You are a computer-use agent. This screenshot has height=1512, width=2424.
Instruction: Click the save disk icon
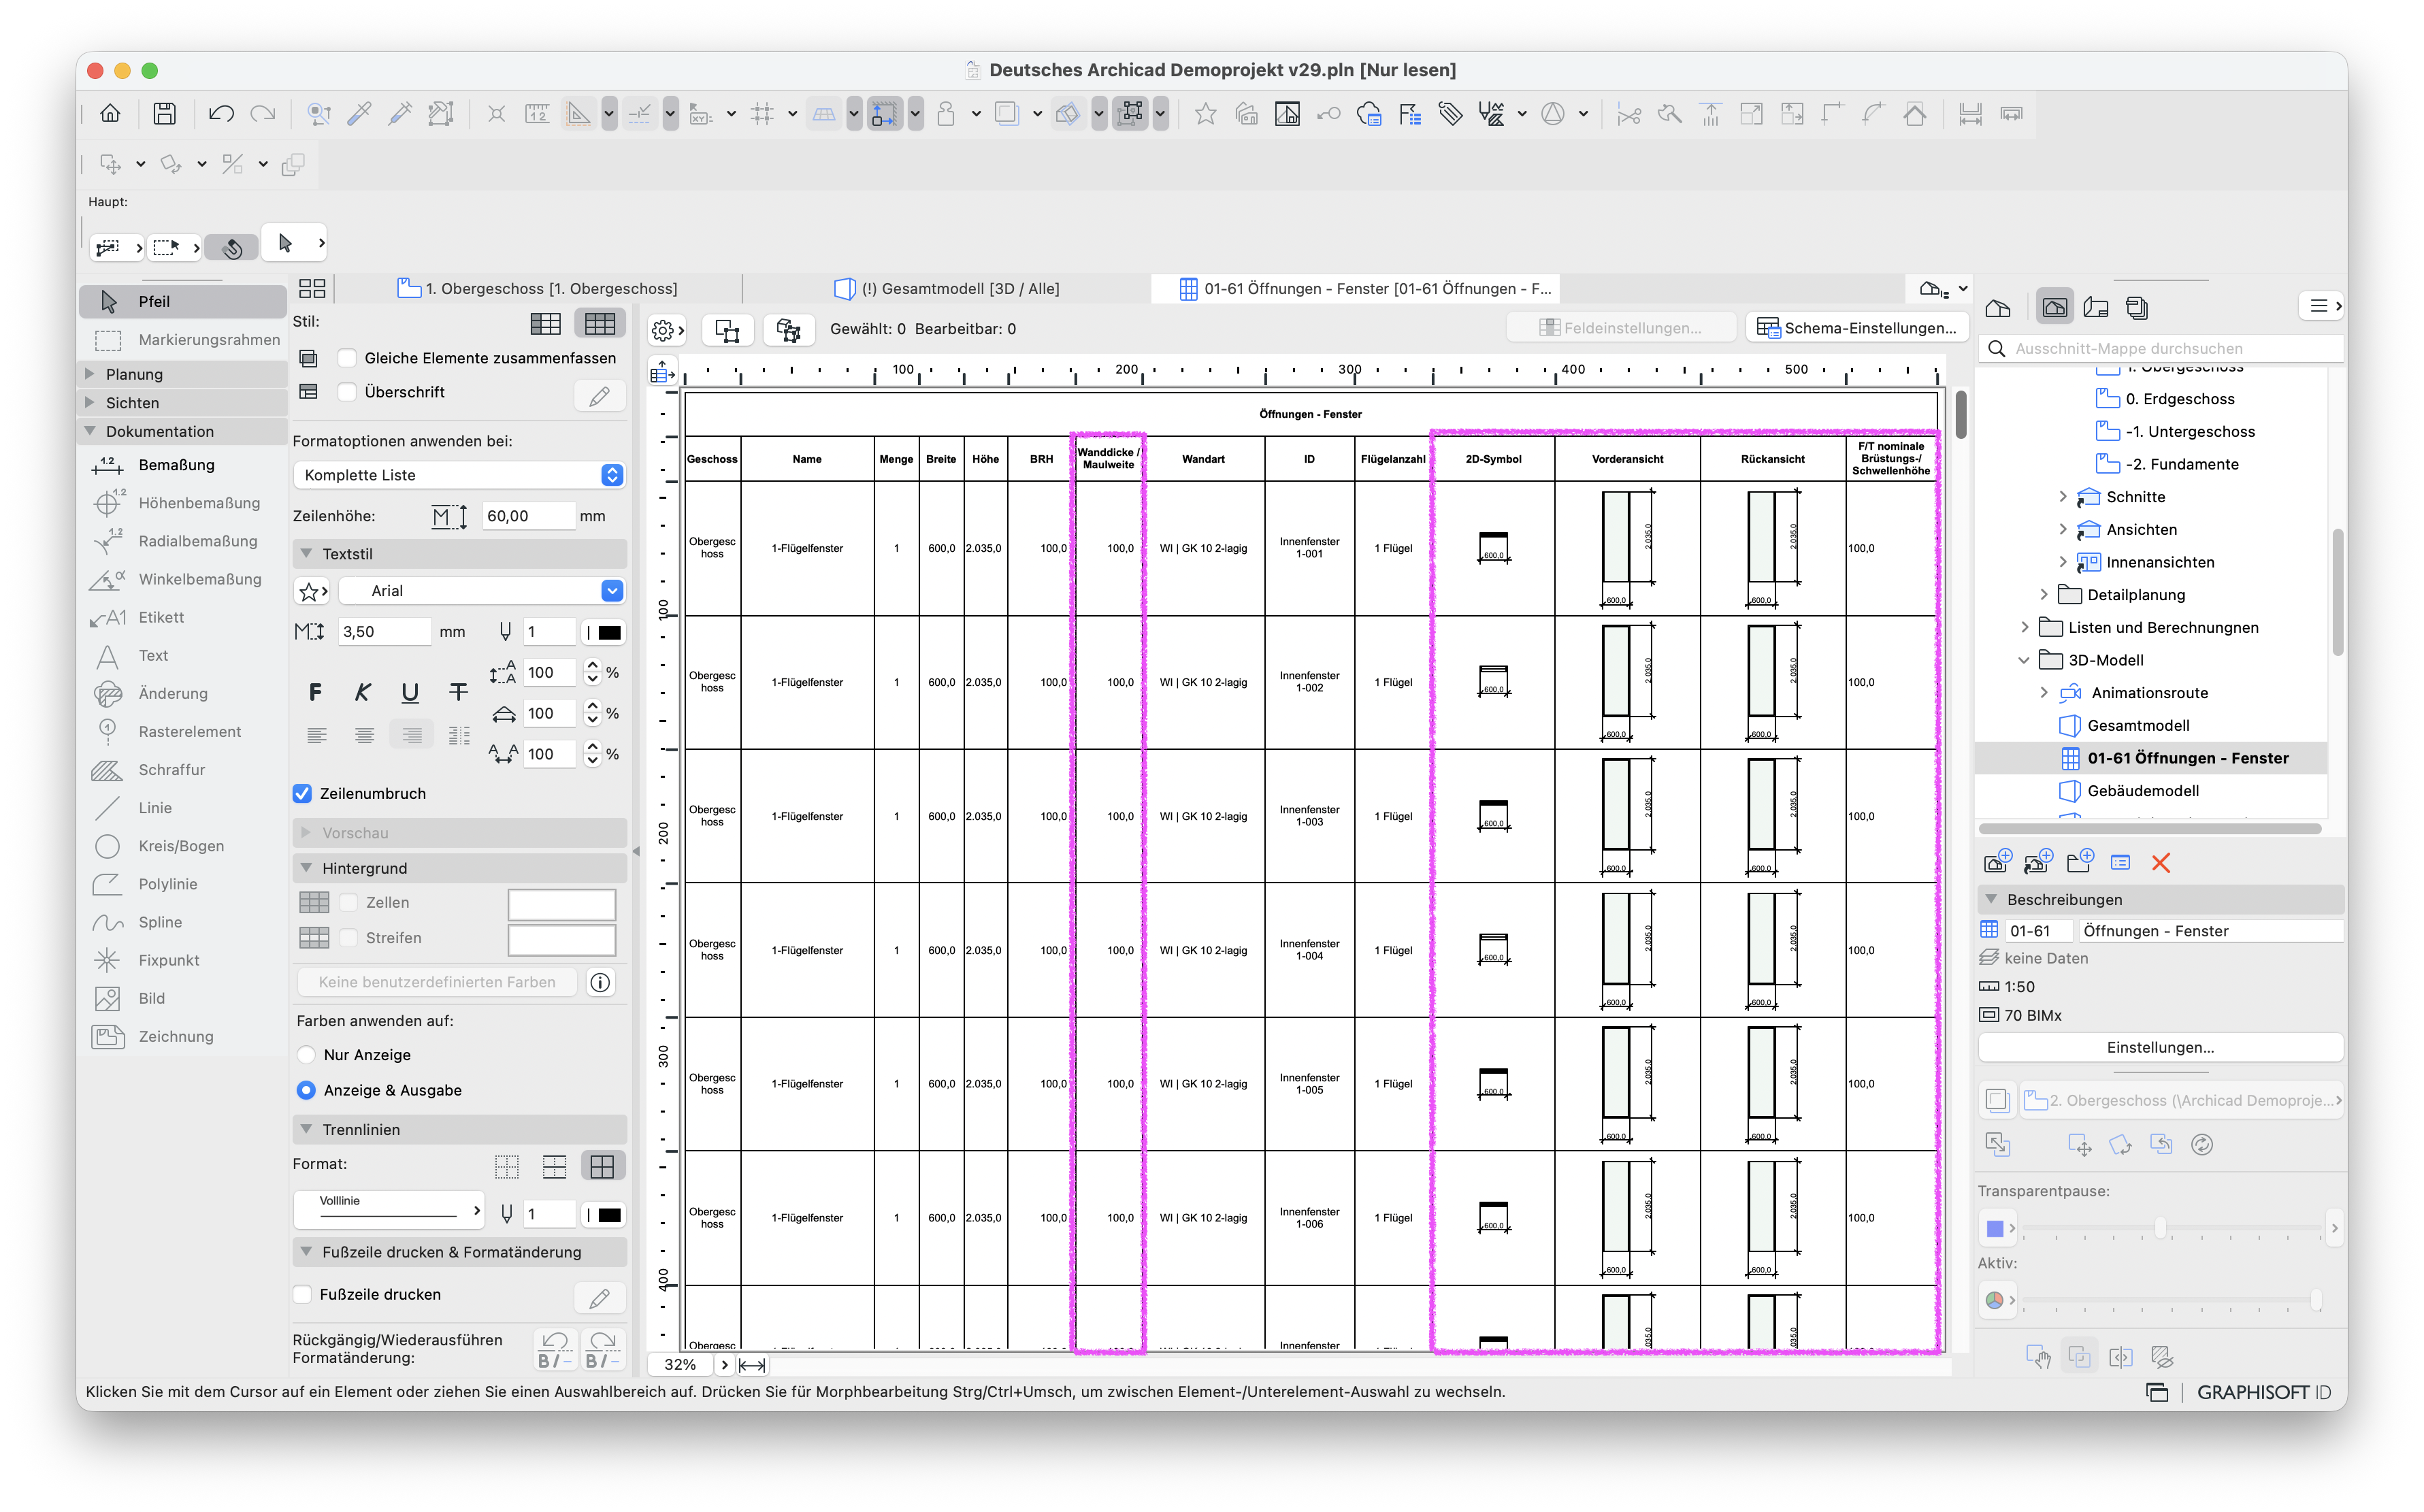coord(164,114)
